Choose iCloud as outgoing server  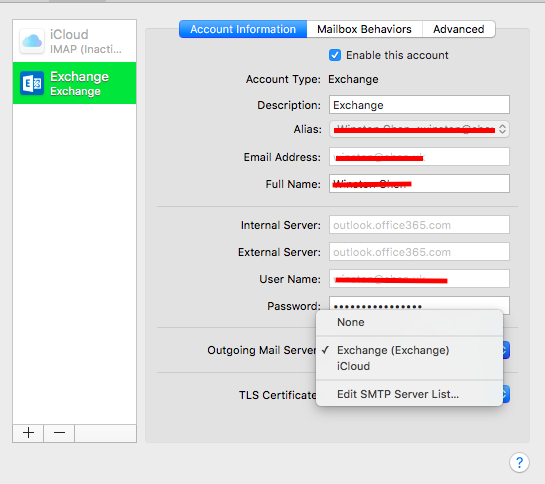point(409,366)
